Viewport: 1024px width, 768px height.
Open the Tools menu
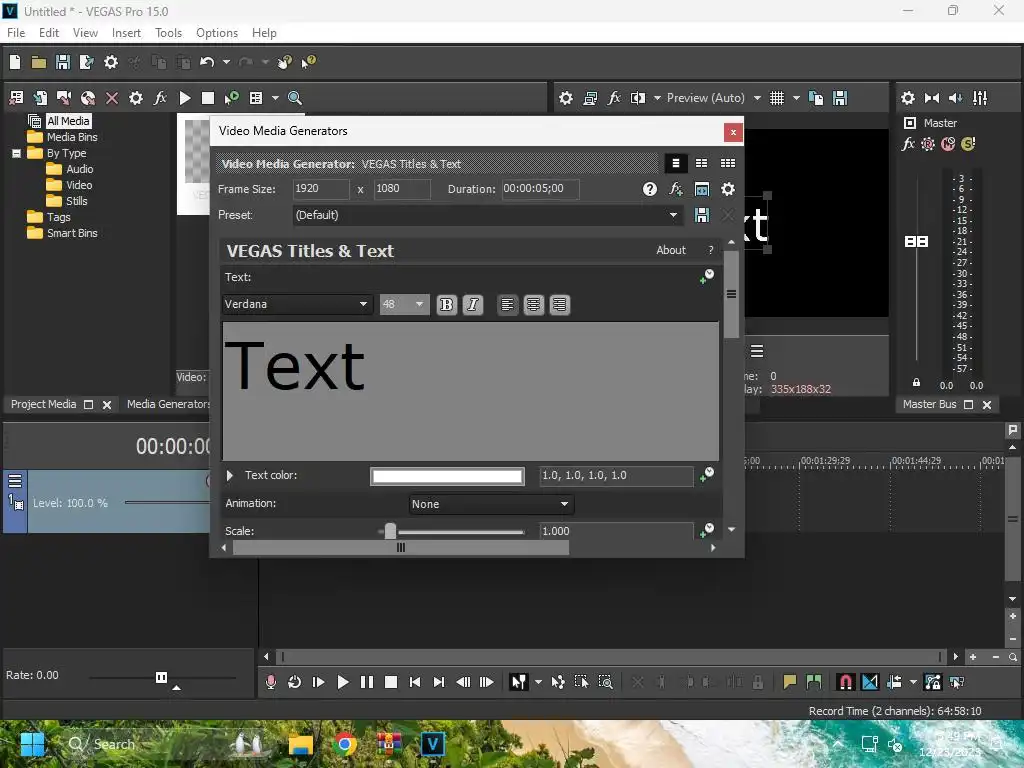168,33
